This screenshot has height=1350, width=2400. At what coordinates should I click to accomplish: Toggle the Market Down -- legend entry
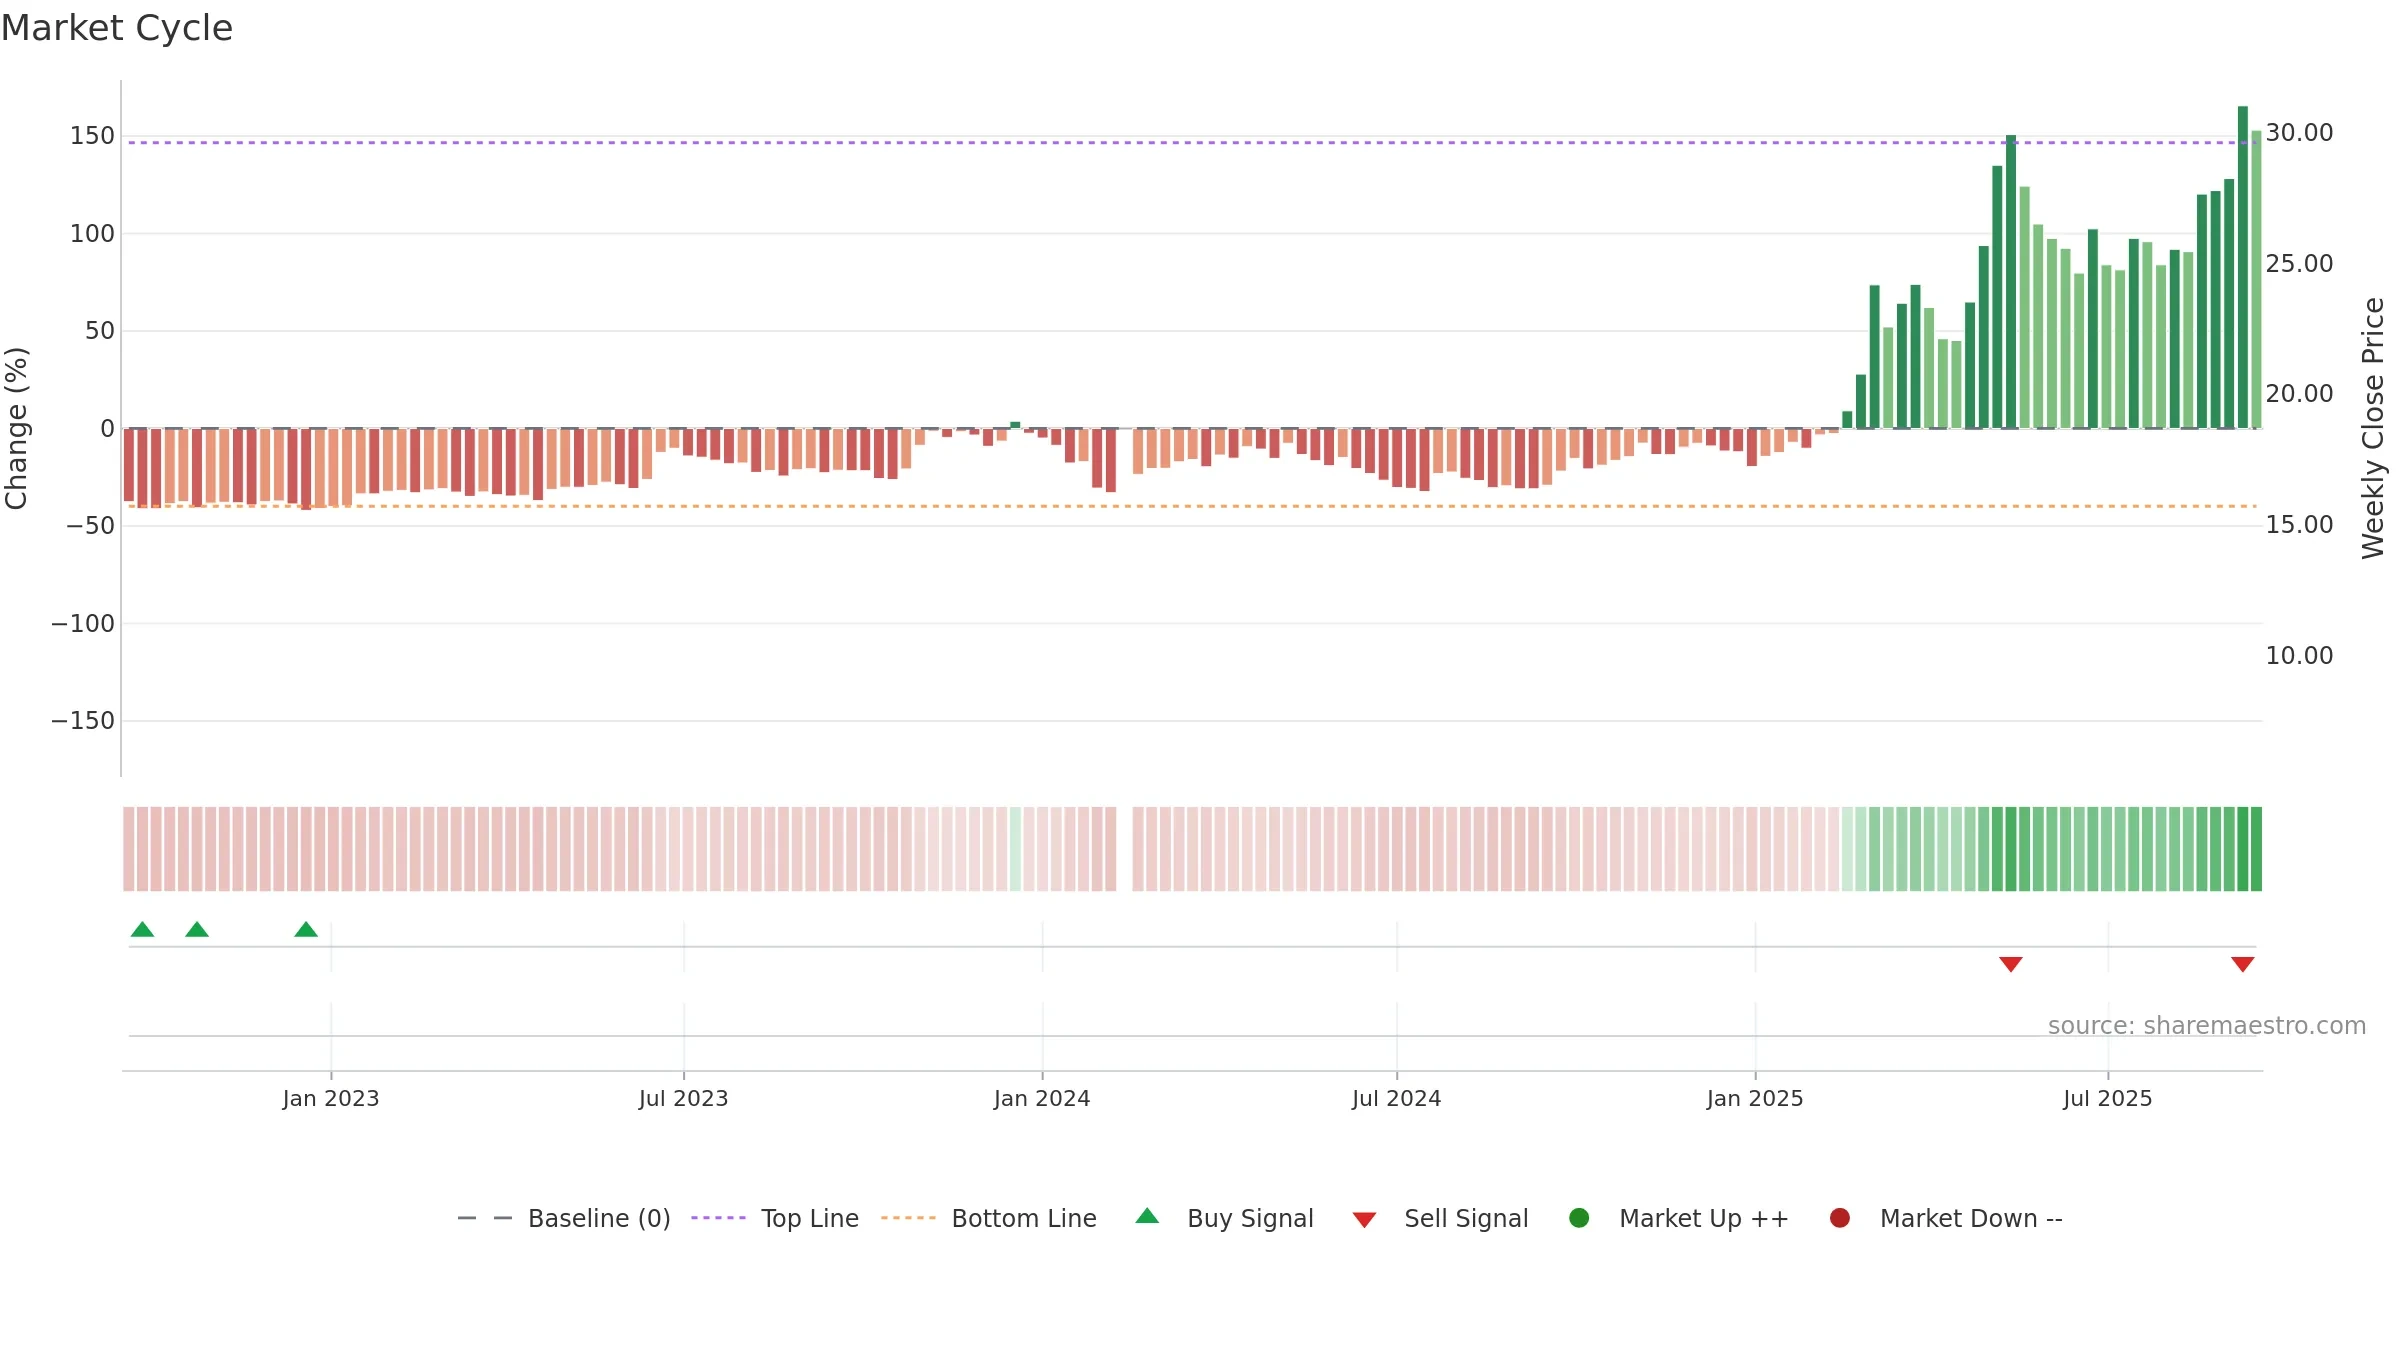(x=1946, y=1218)
